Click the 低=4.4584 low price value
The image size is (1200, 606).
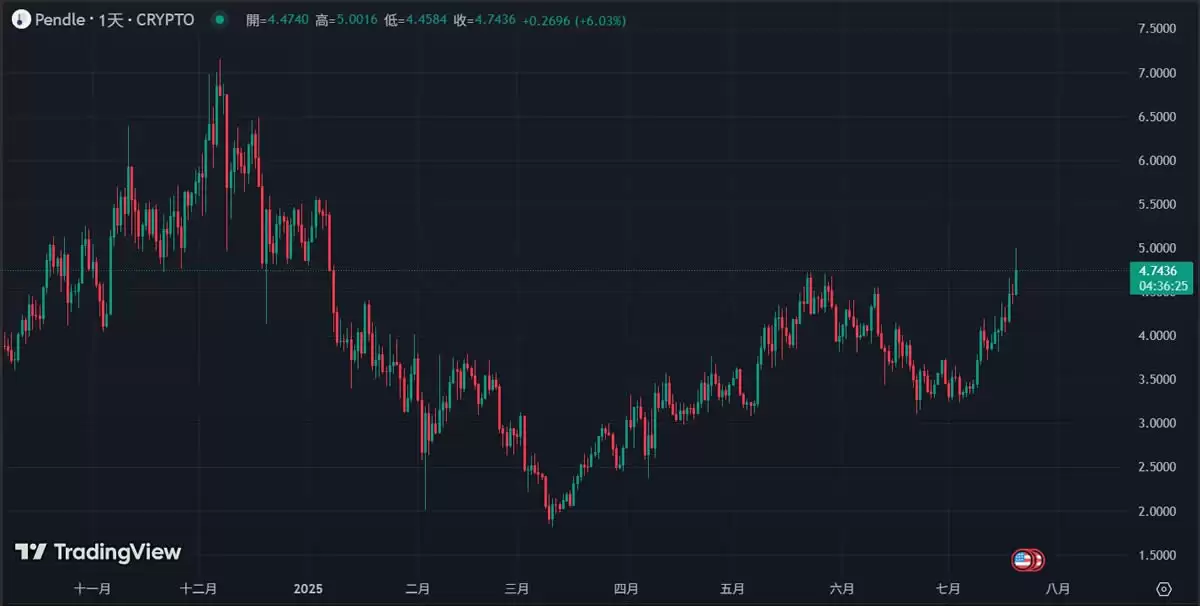[x=414, y=20]
